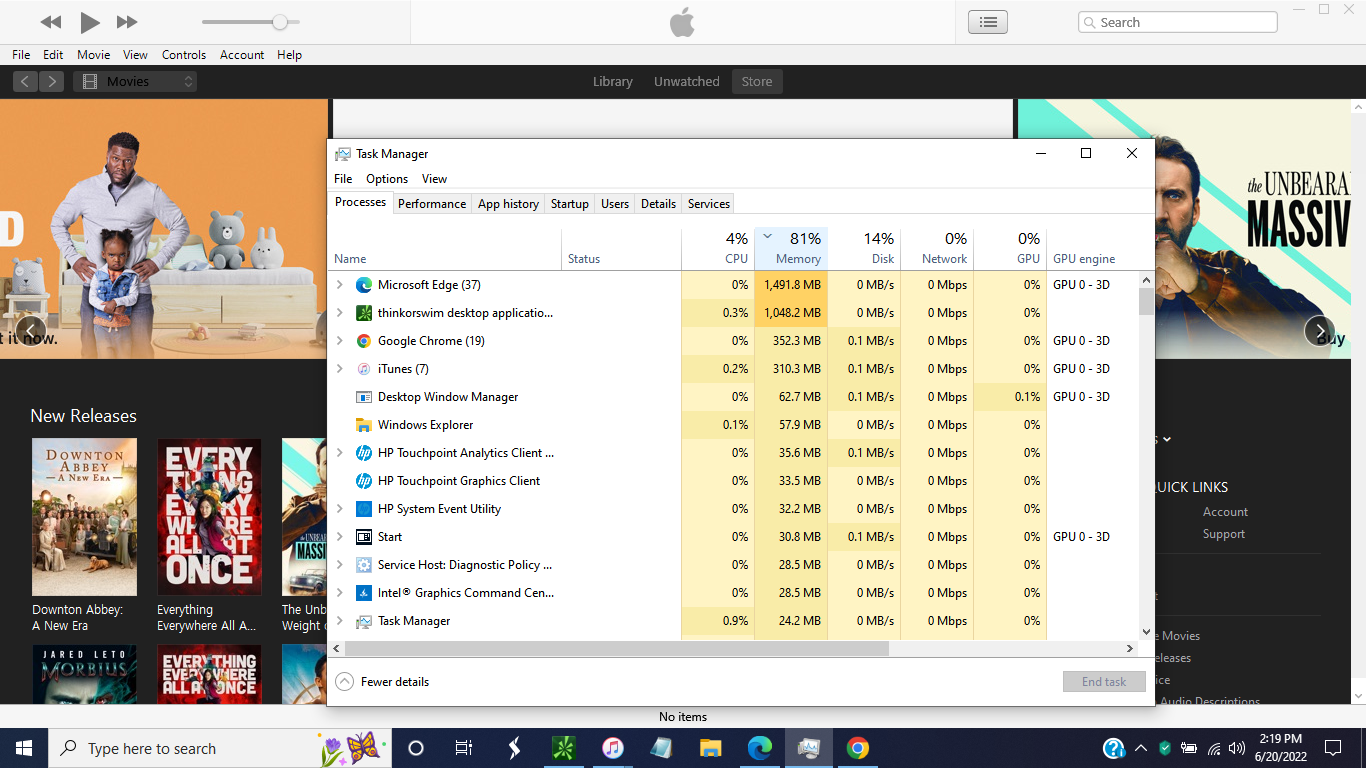Switch to Performance tab in Task Manager
The image size is (1366, 768).
432,204
